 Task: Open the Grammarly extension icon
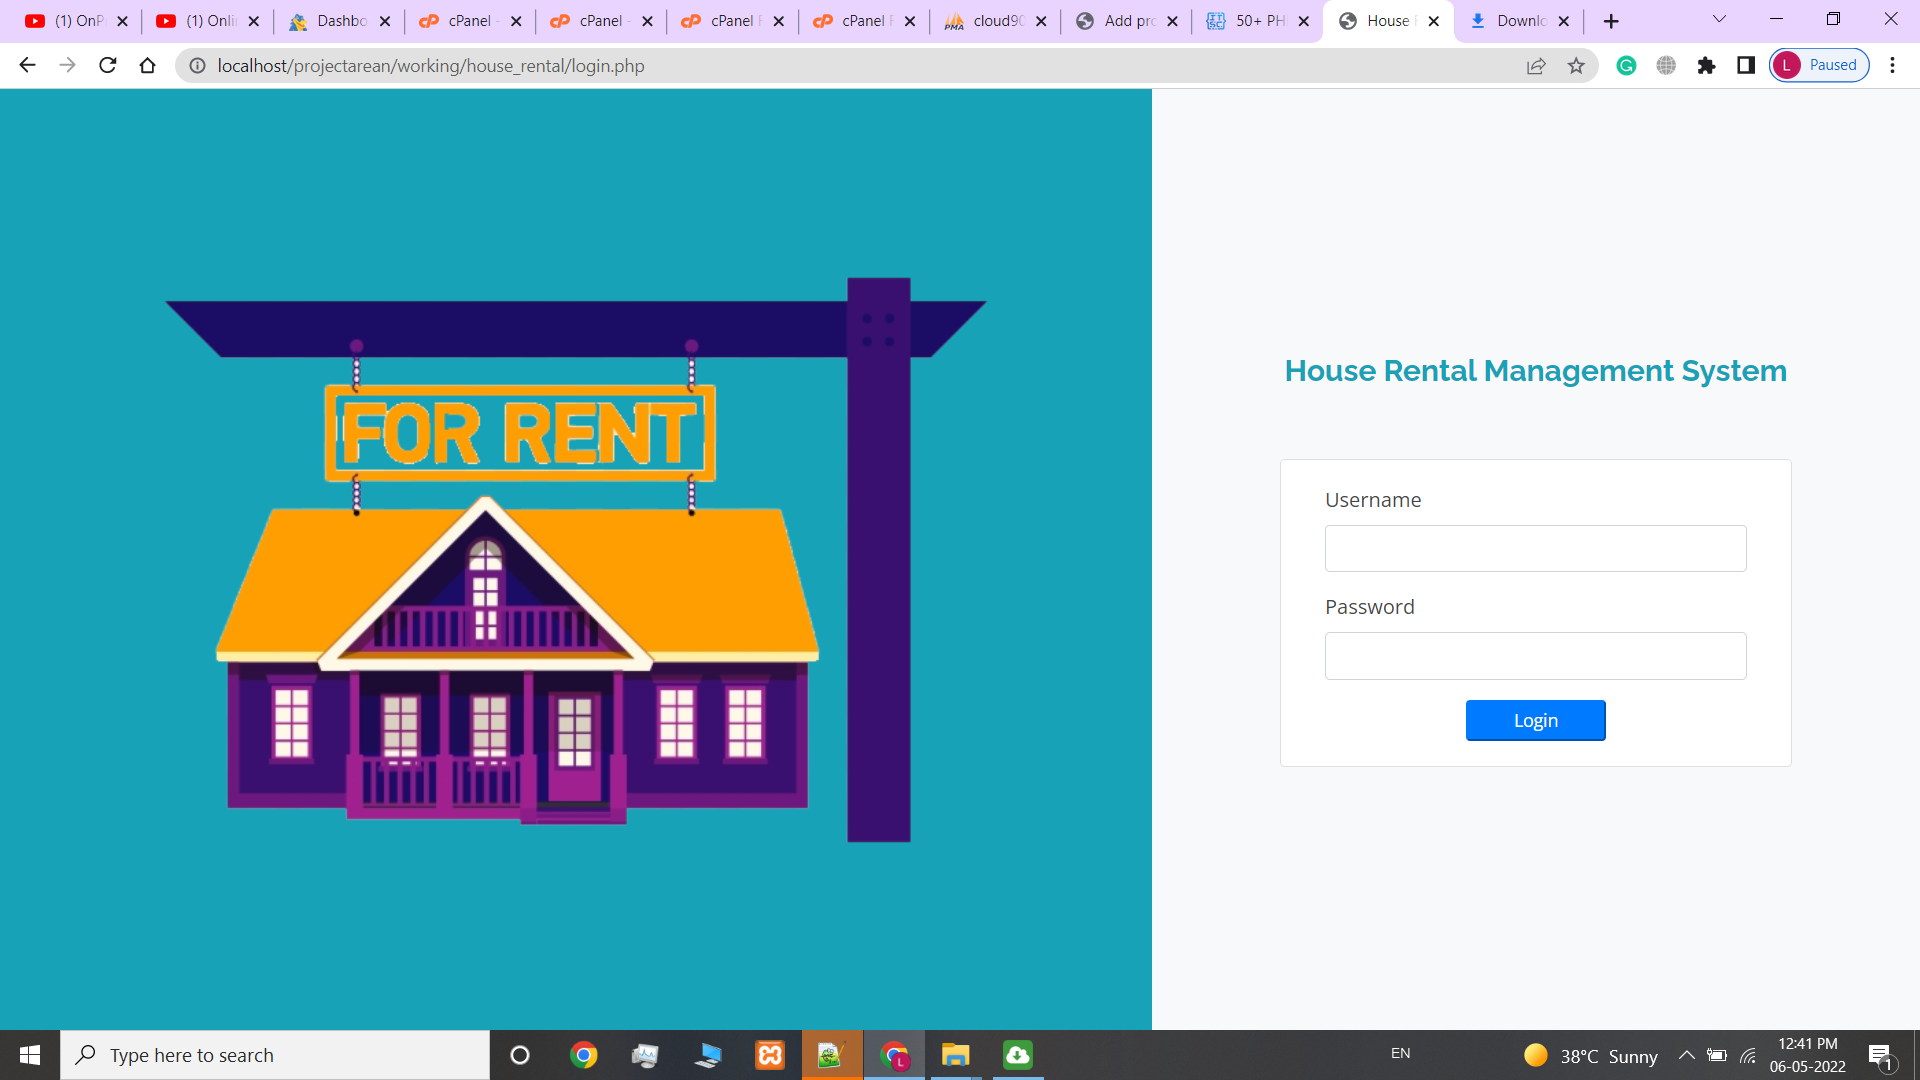1625,65
